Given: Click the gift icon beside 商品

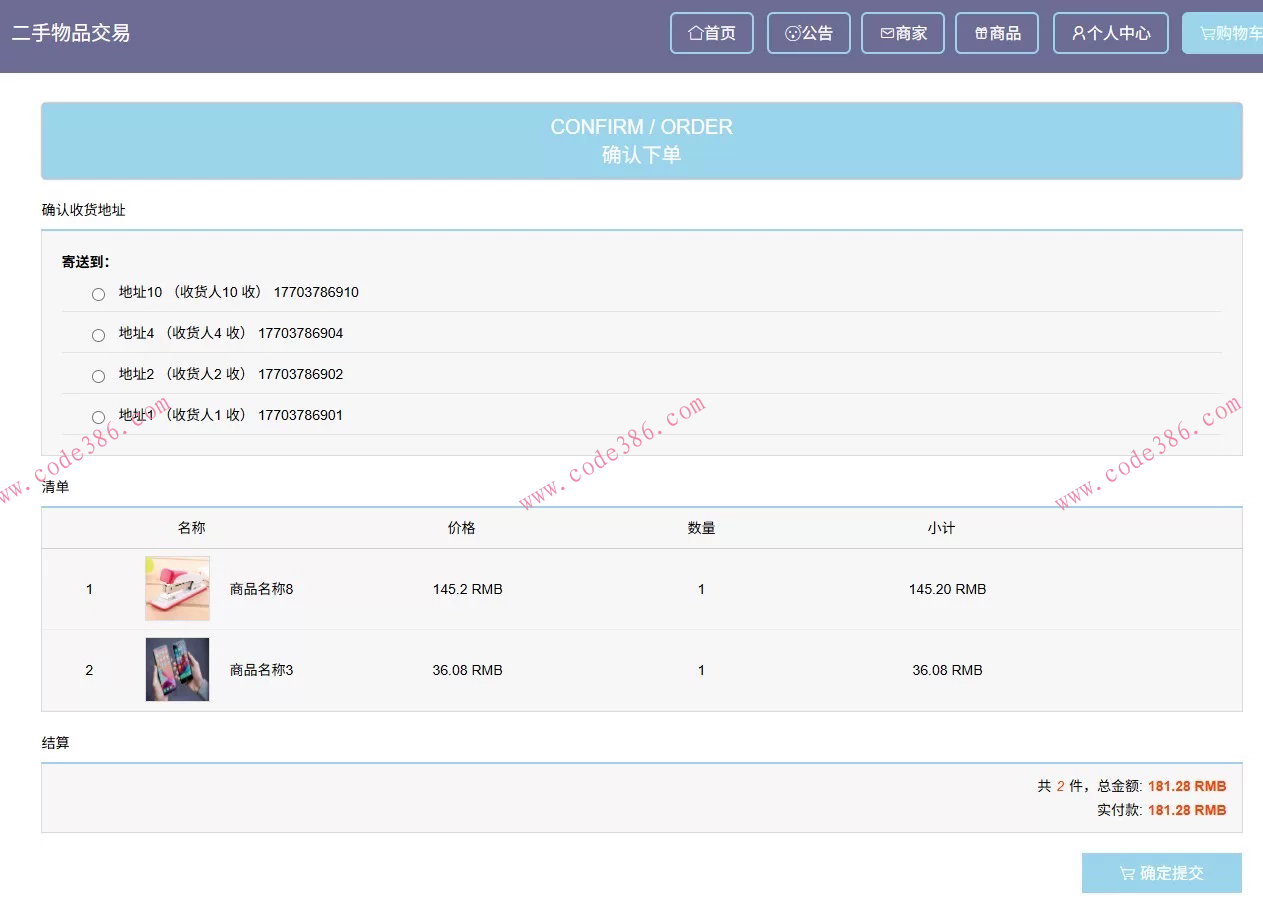Looking at the screenshot, I should tap(981, 33).
